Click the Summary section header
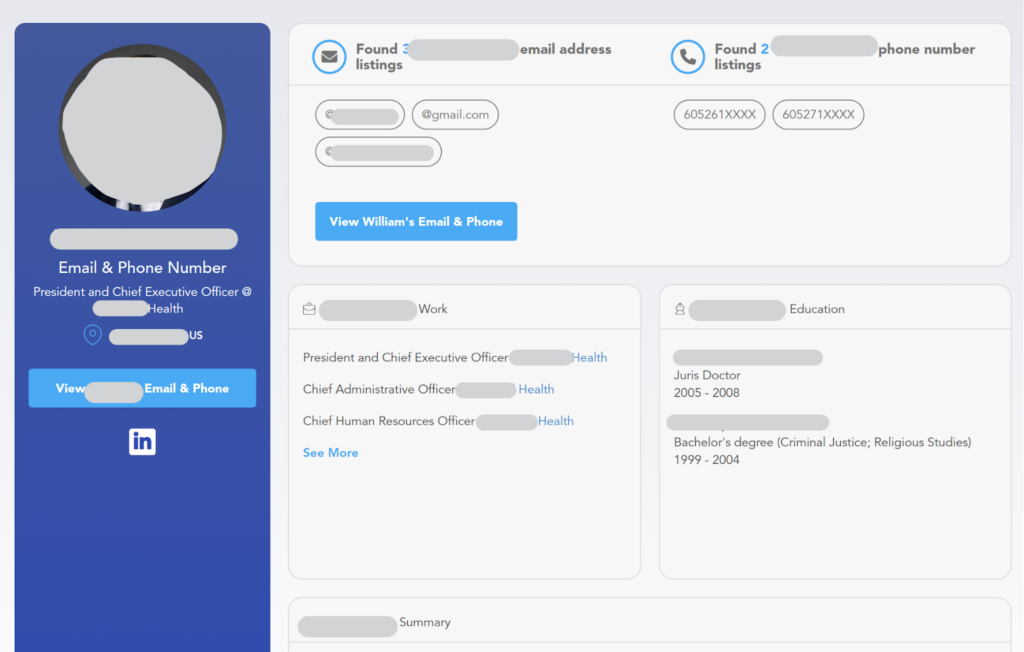This screenshot has height=652, width=1024. click(425, 622)
